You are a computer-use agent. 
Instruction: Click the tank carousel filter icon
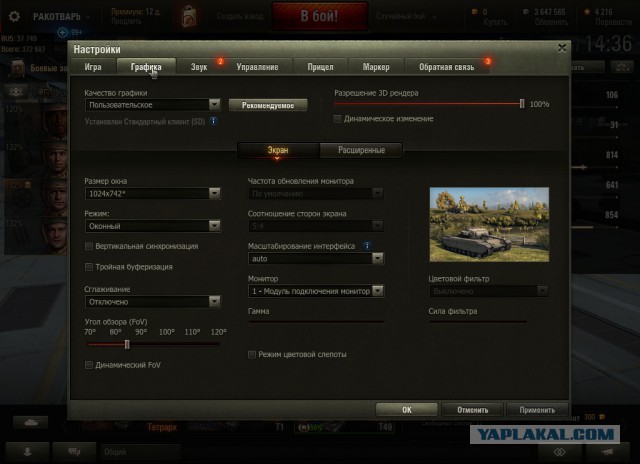tap(31, 422)
